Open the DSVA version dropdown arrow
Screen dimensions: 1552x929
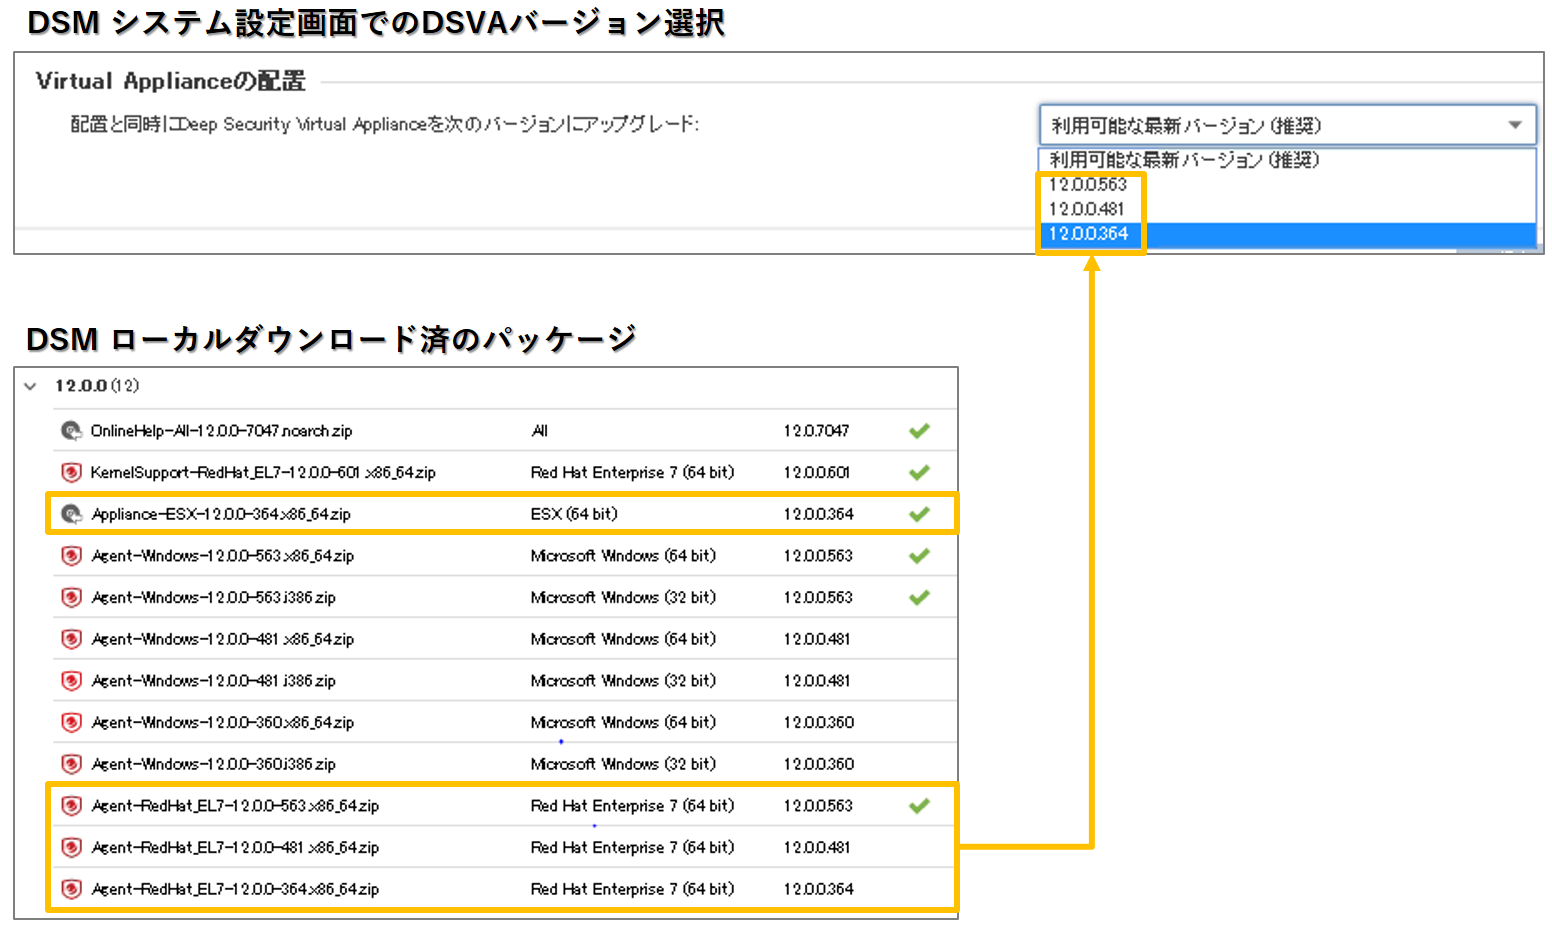(x=1515, y=125)
